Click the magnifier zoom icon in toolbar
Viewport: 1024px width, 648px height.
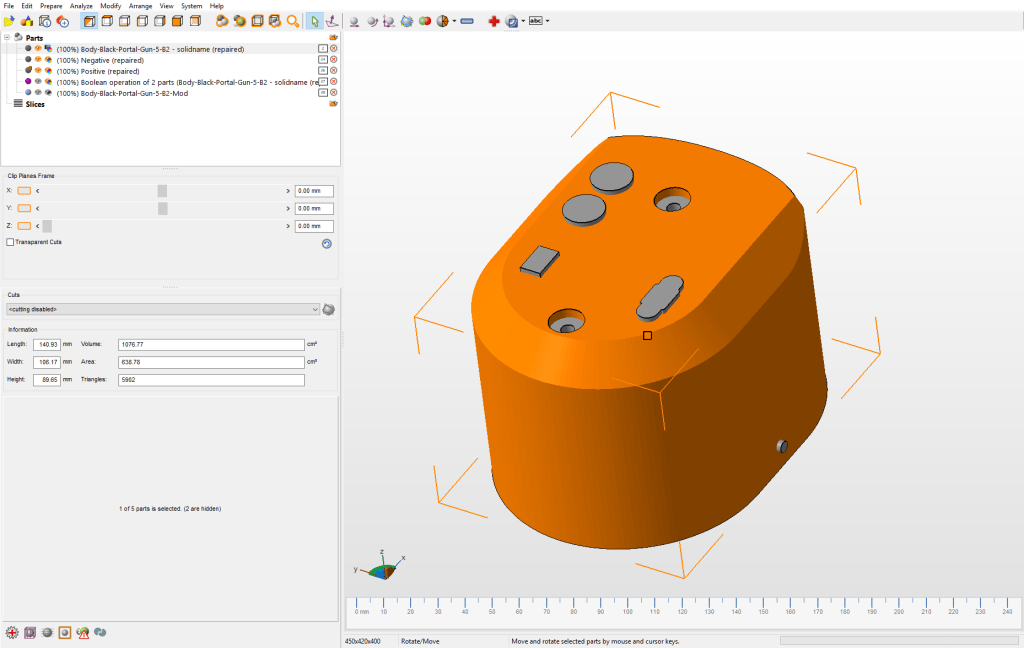293,21
